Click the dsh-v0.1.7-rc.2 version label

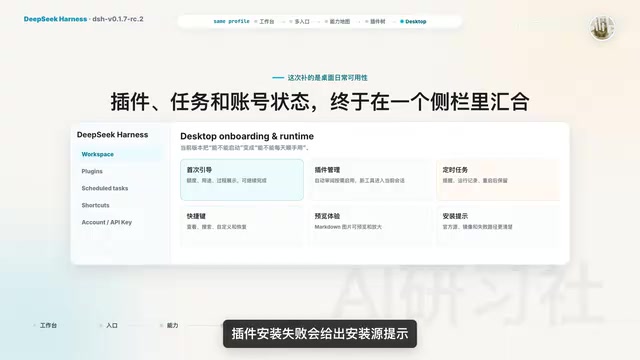tap(118, 19)
